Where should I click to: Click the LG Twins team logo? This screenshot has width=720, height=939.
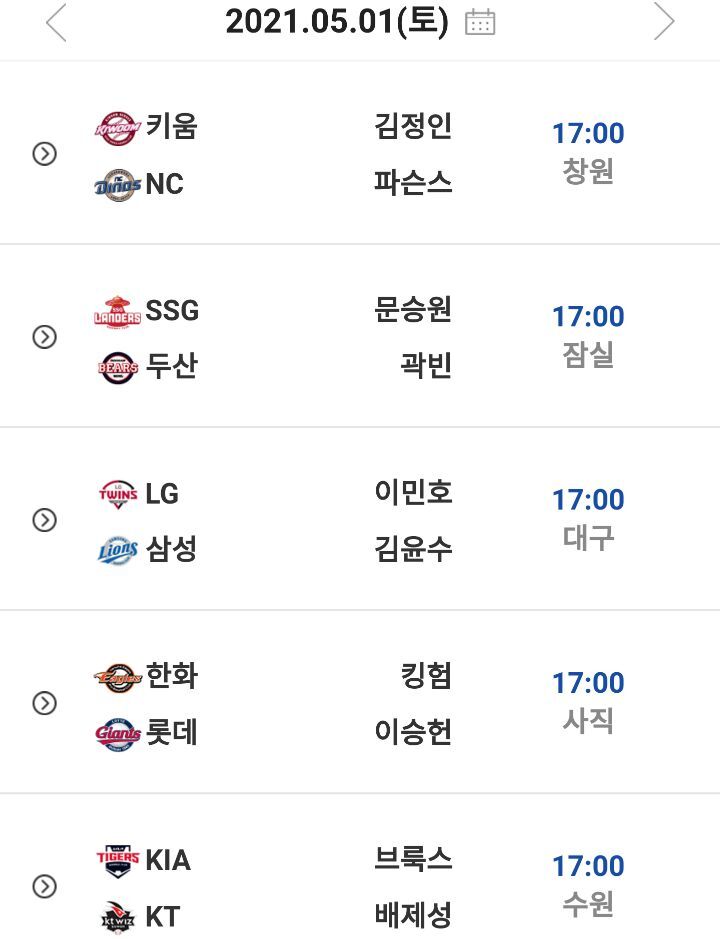pos(118,494)
